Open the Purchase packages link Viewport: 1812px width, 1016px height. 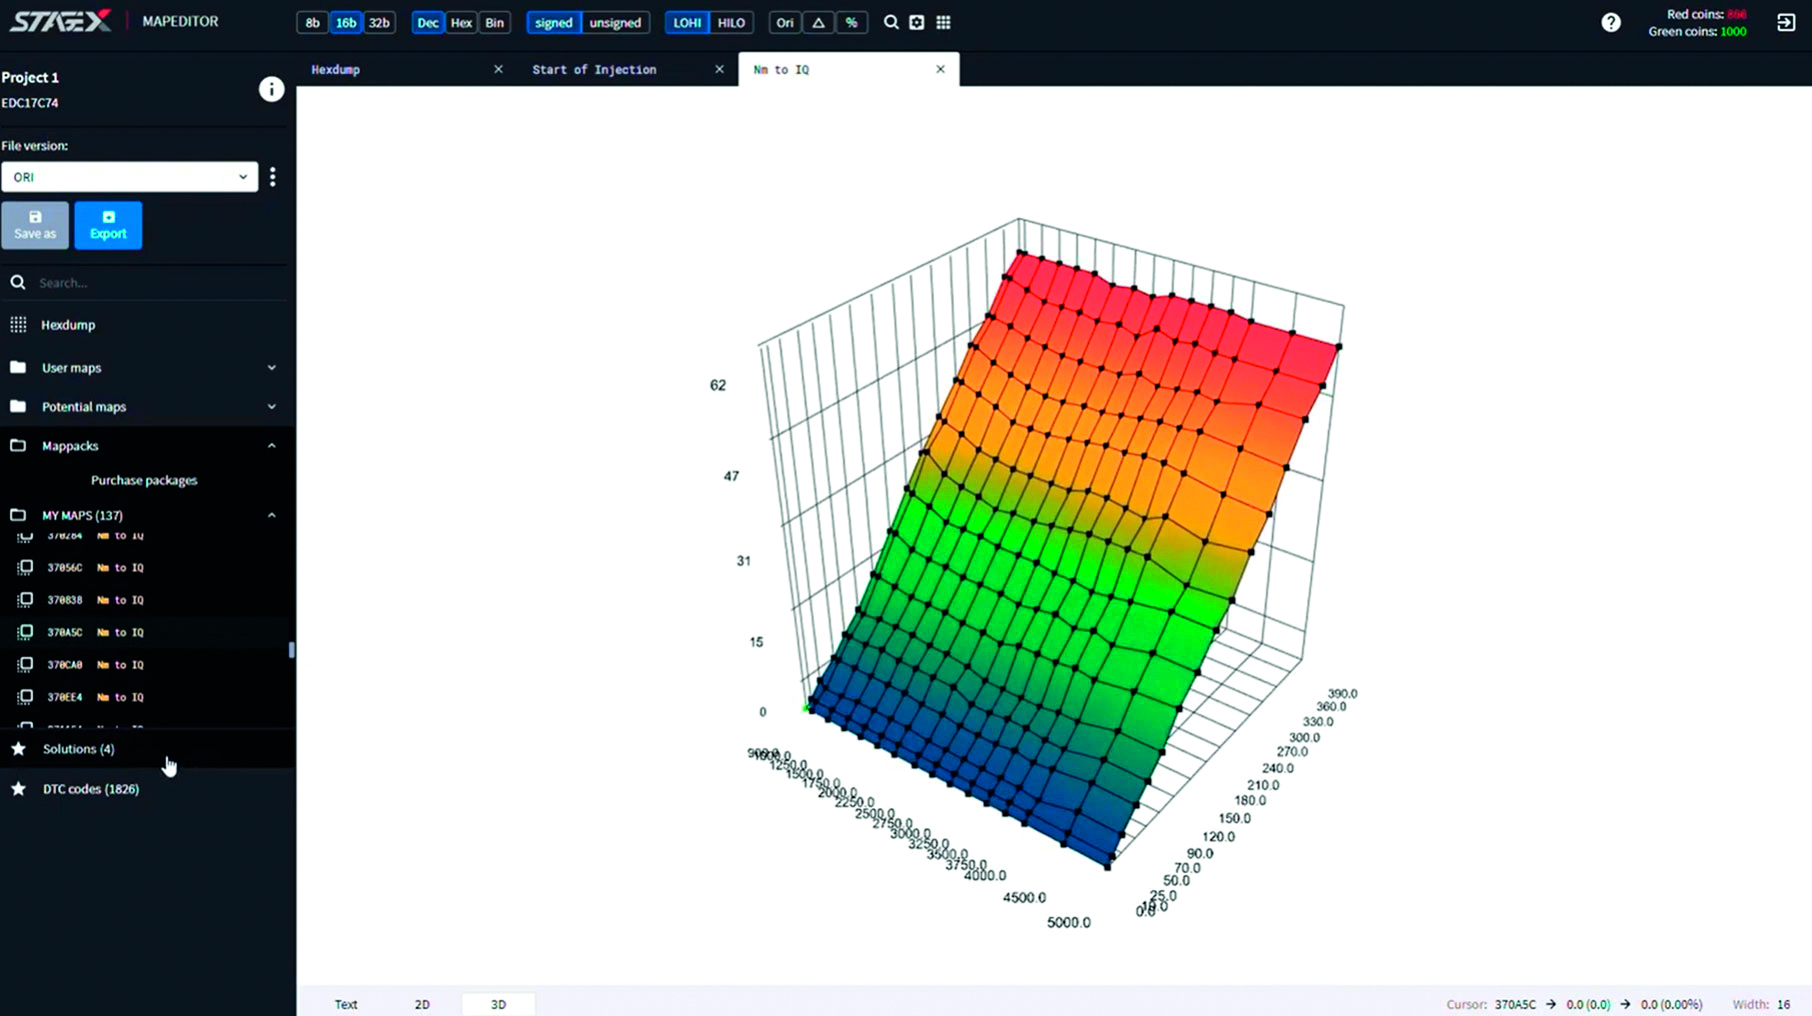tap(144, 480)
